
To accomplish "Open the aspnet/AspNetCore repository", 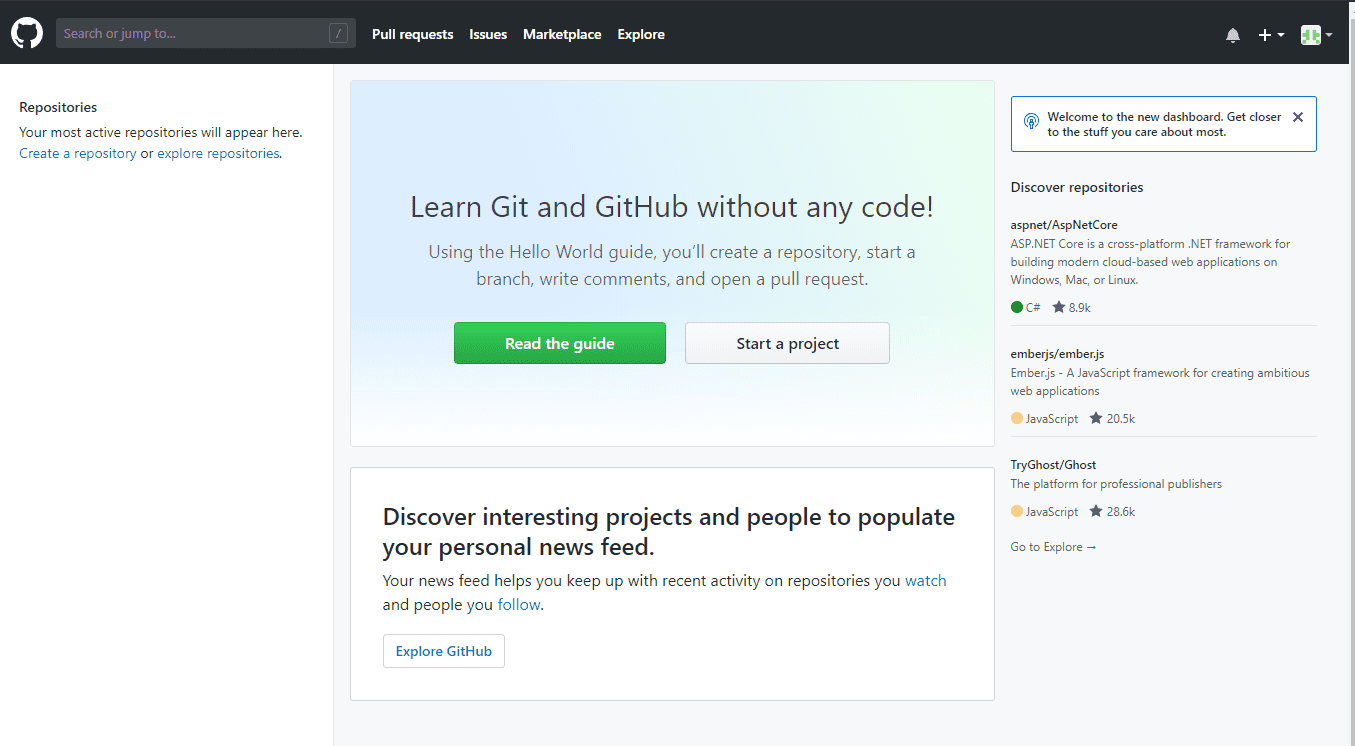I will click(x=1064, y=225).
